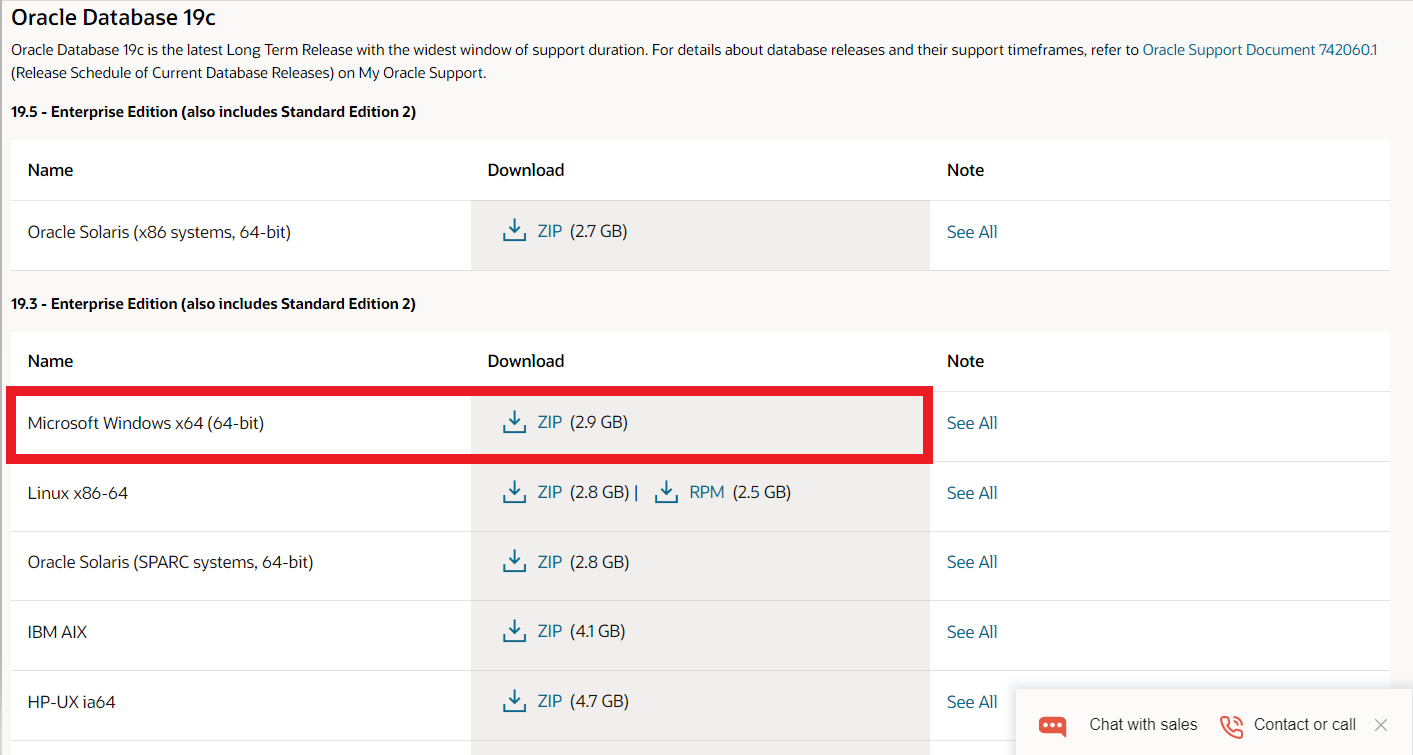Click Contact or call button
This screenshot has height=755, width=1413.
[1305, 725]
